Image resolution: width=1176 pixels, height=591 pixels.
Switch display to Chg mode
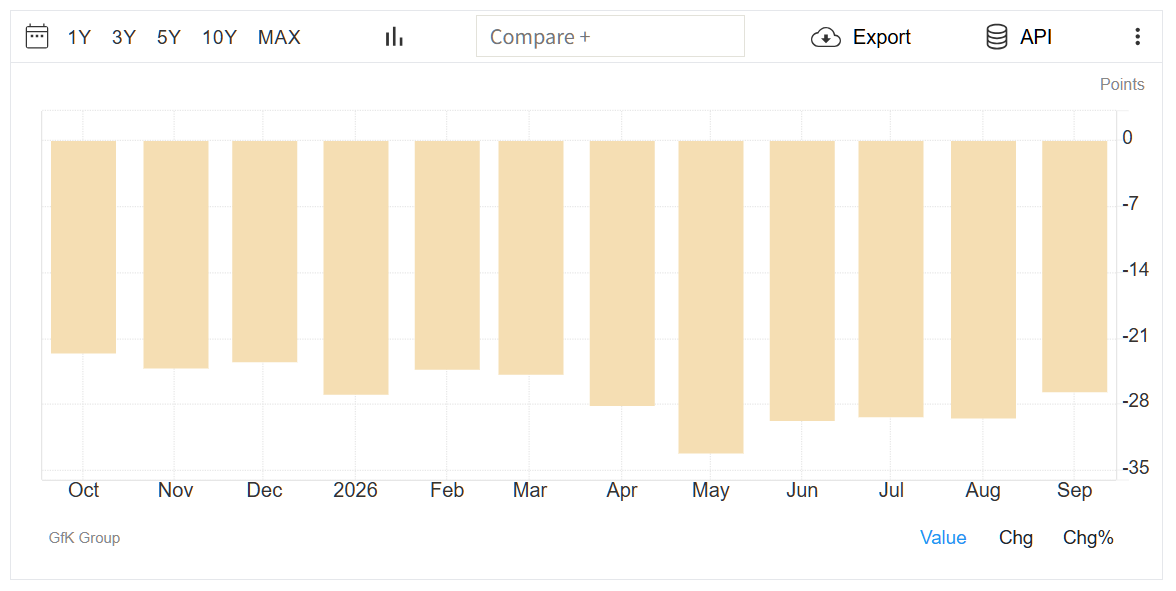click(x=1016, y=538)
